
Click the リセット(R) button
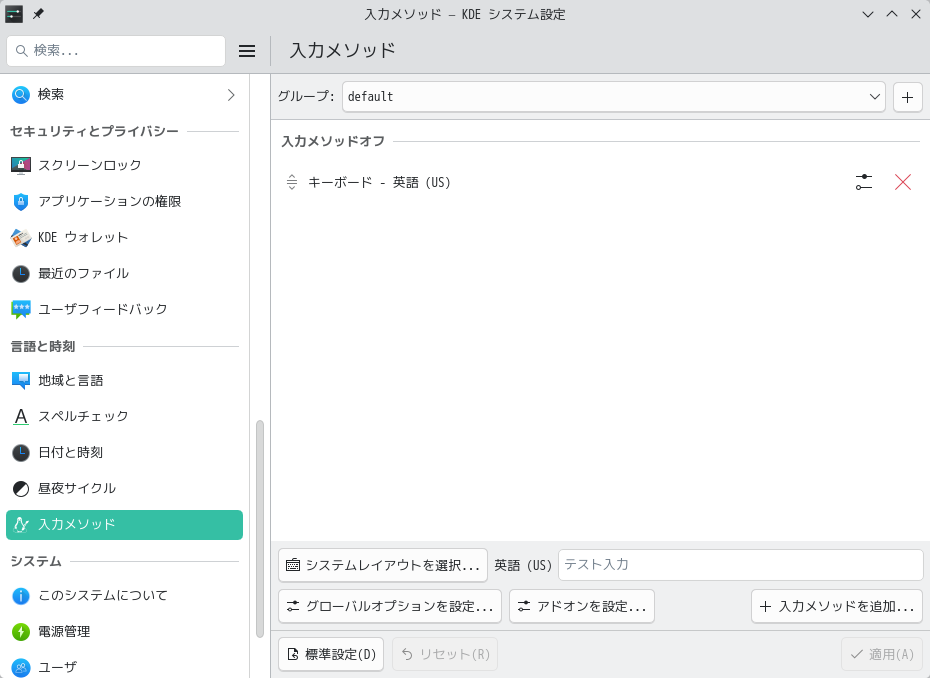click(445, 654)
